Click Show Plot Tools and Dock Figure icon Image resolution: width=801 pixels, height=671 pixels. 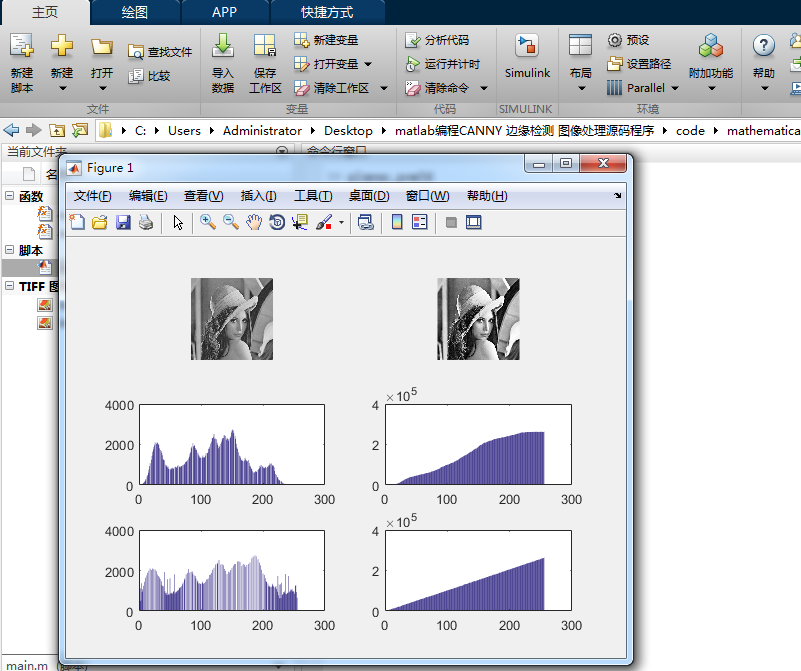pos(474,222)
